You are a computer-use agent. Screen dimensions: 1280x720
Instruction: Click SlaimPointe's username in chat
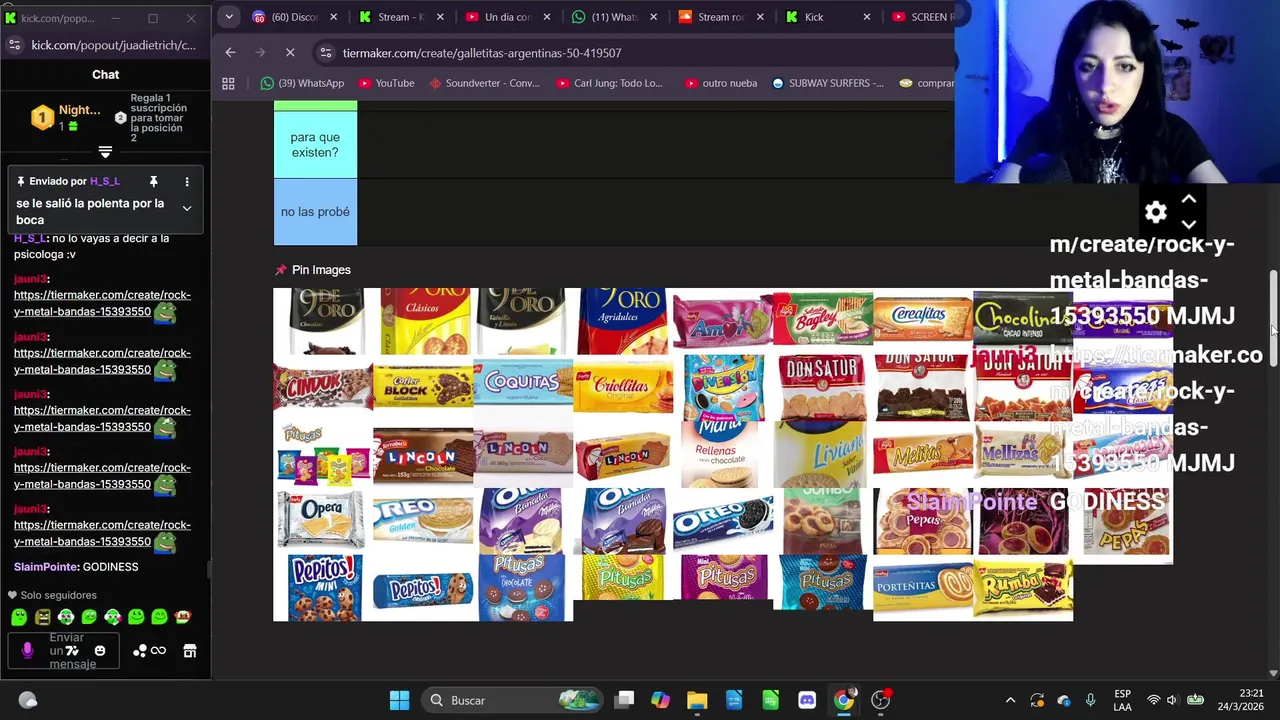pyautogui.click(x=45, y=567)
